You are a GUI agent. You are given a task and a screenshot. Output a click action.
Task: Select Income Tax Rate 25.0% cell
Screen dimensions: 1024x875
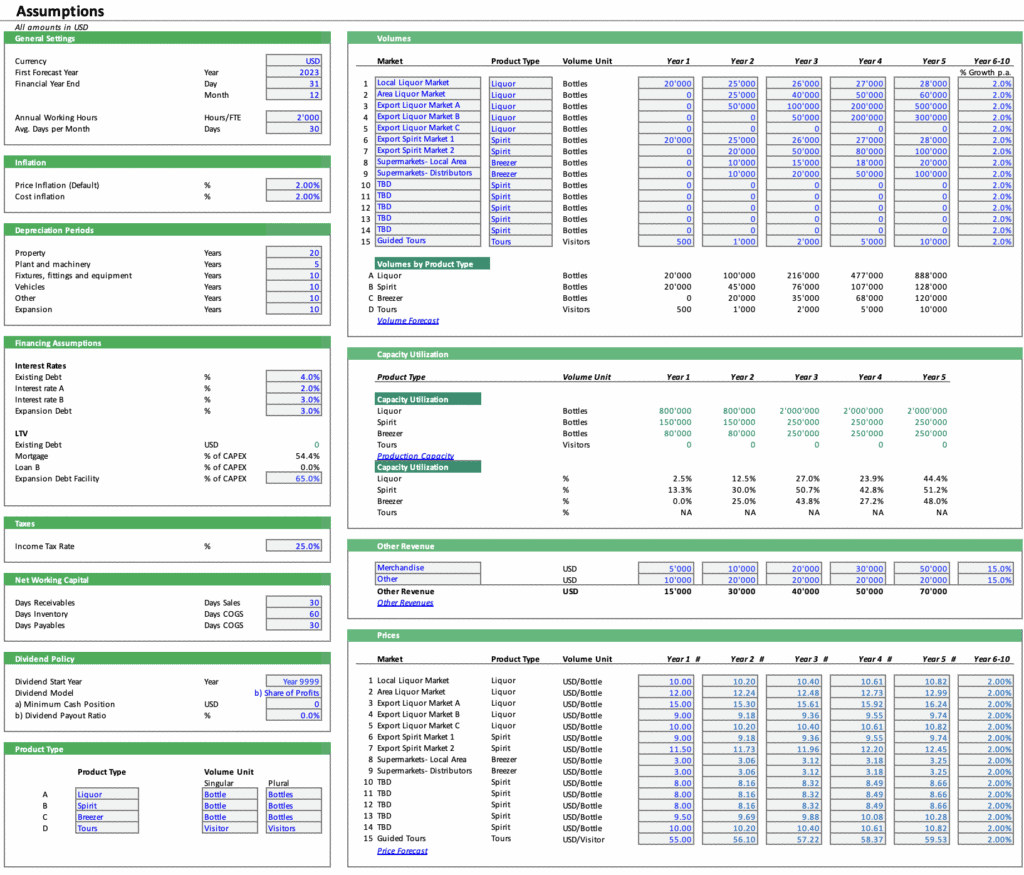point(294,546)
